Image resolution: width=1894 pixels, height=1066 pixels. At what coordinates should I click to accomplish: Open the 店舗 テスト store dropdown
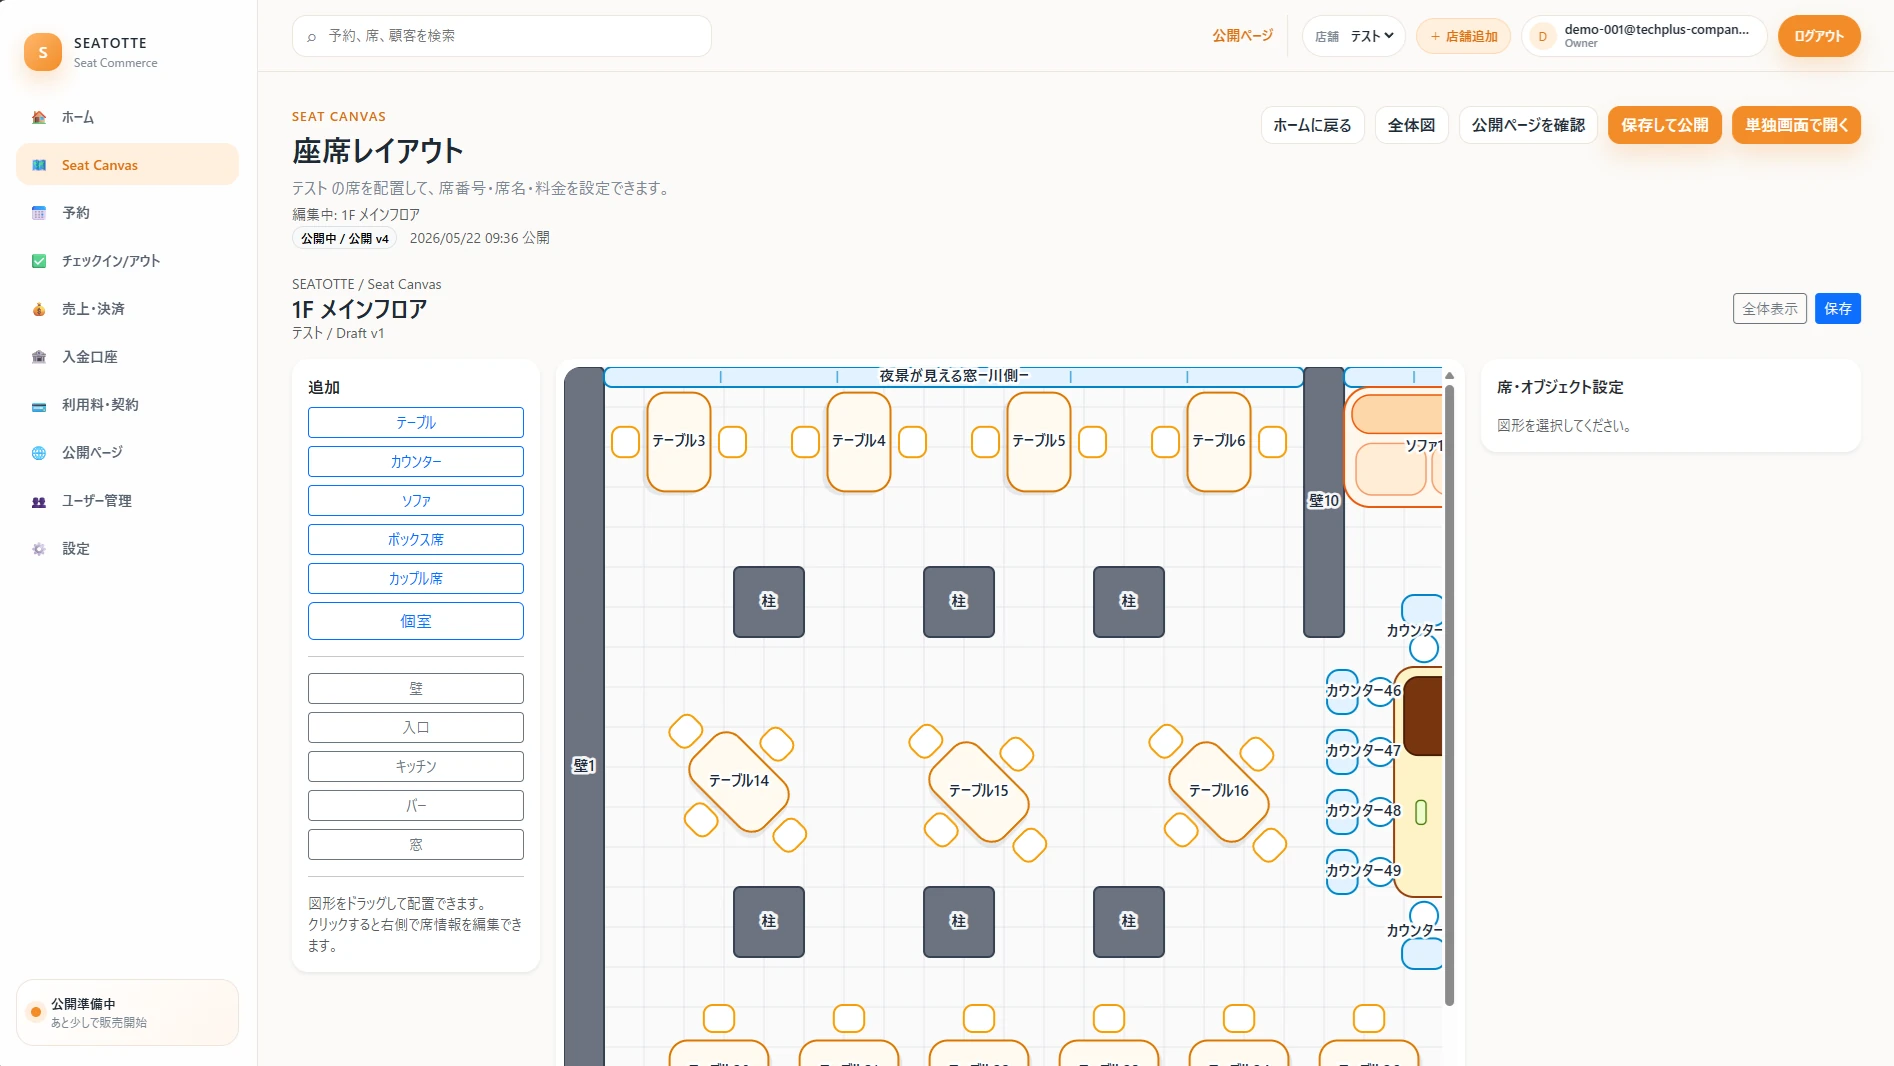point(1354,36)
